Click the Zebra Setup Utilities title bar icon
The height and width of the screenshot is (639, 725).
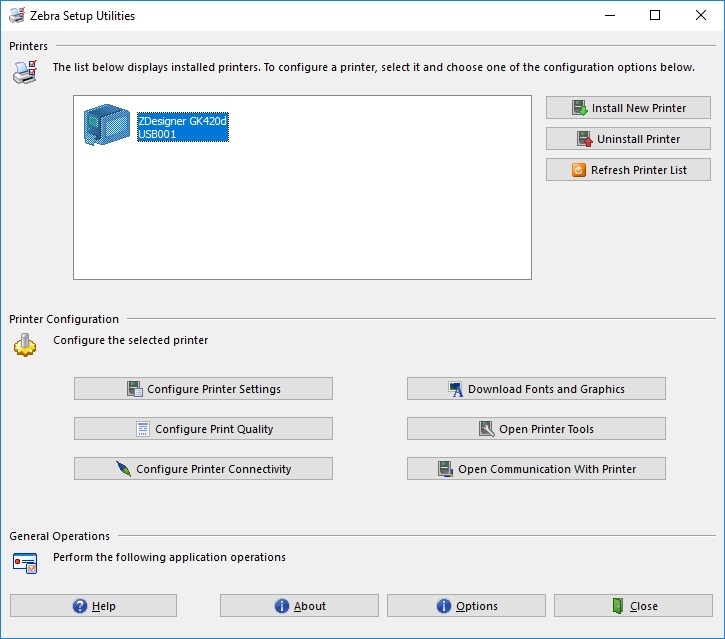point(16,16)
